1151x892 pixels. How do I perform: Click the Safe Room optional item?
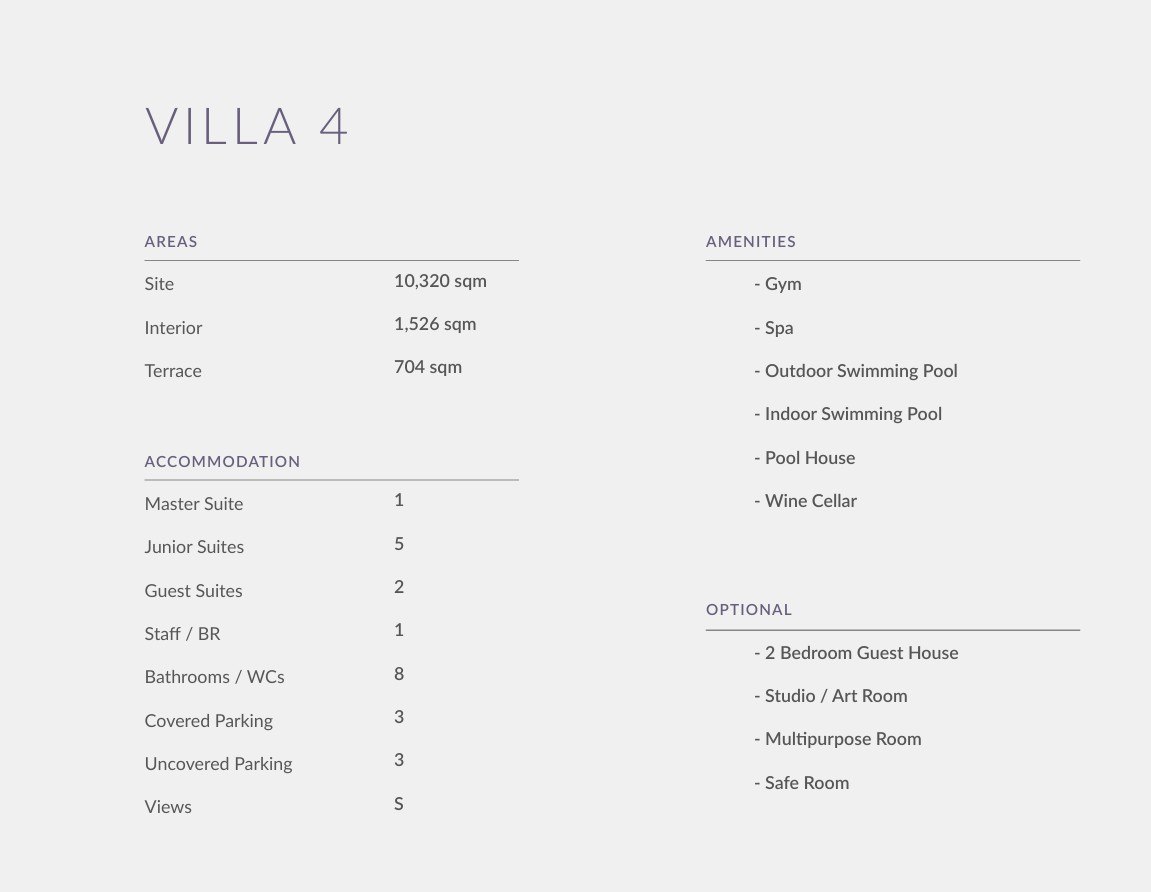click(806, 783)
